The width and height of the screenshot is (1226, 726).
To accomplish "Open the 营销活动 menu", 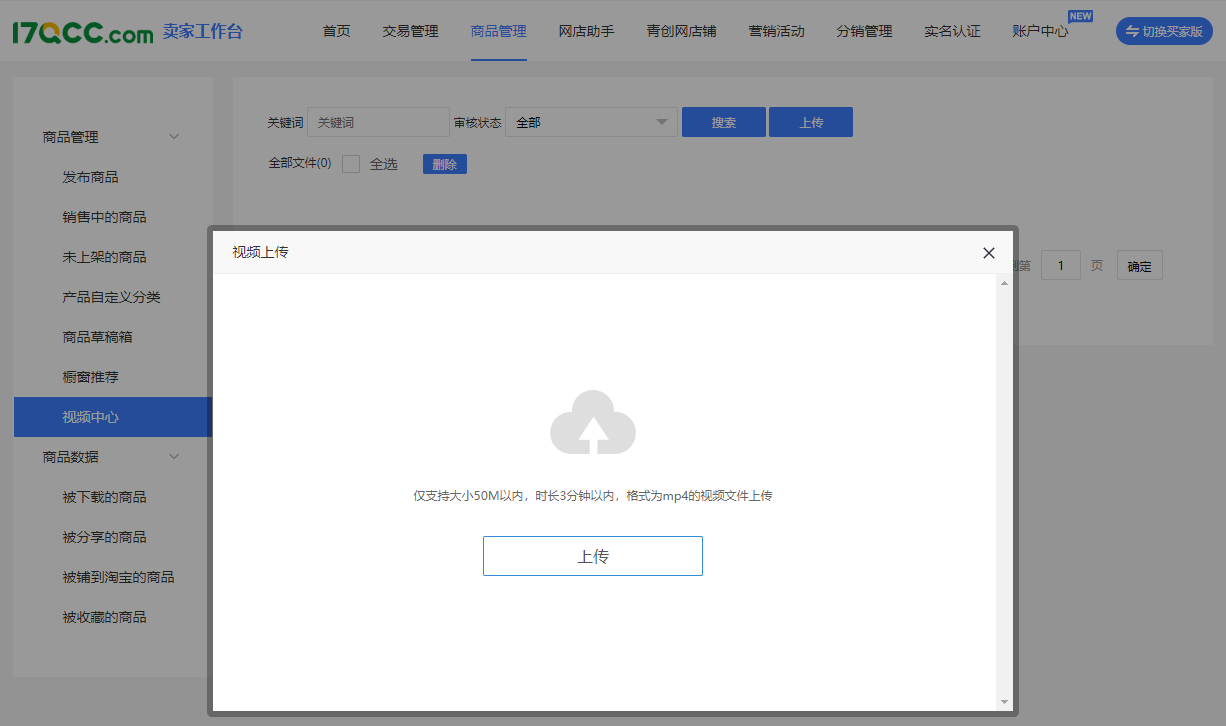I will pos(776,31).
